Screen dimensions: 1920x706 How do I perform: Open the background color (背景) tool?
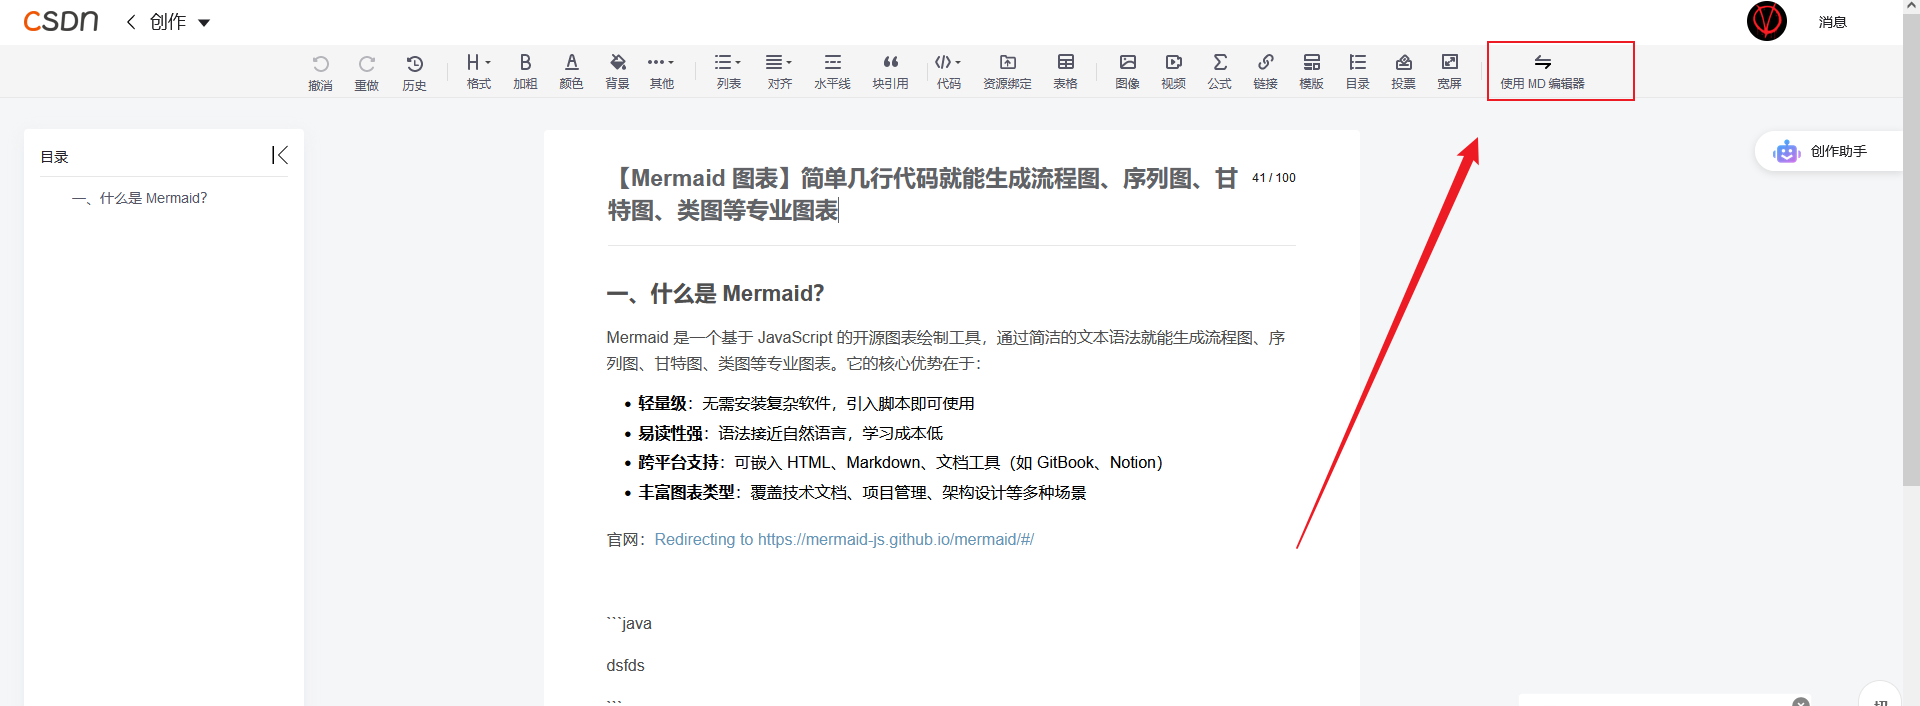point(617,71)
